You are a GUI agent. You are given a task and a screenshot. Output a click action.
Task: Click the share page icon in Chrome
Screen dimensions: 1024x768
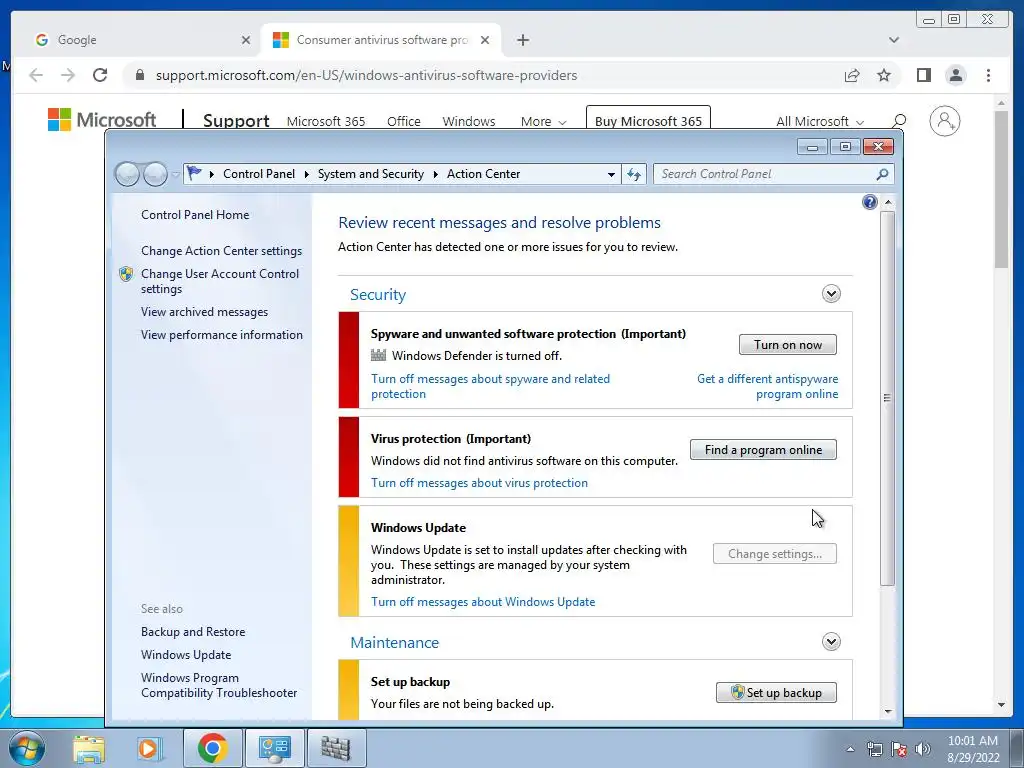[x=852, y=75]
